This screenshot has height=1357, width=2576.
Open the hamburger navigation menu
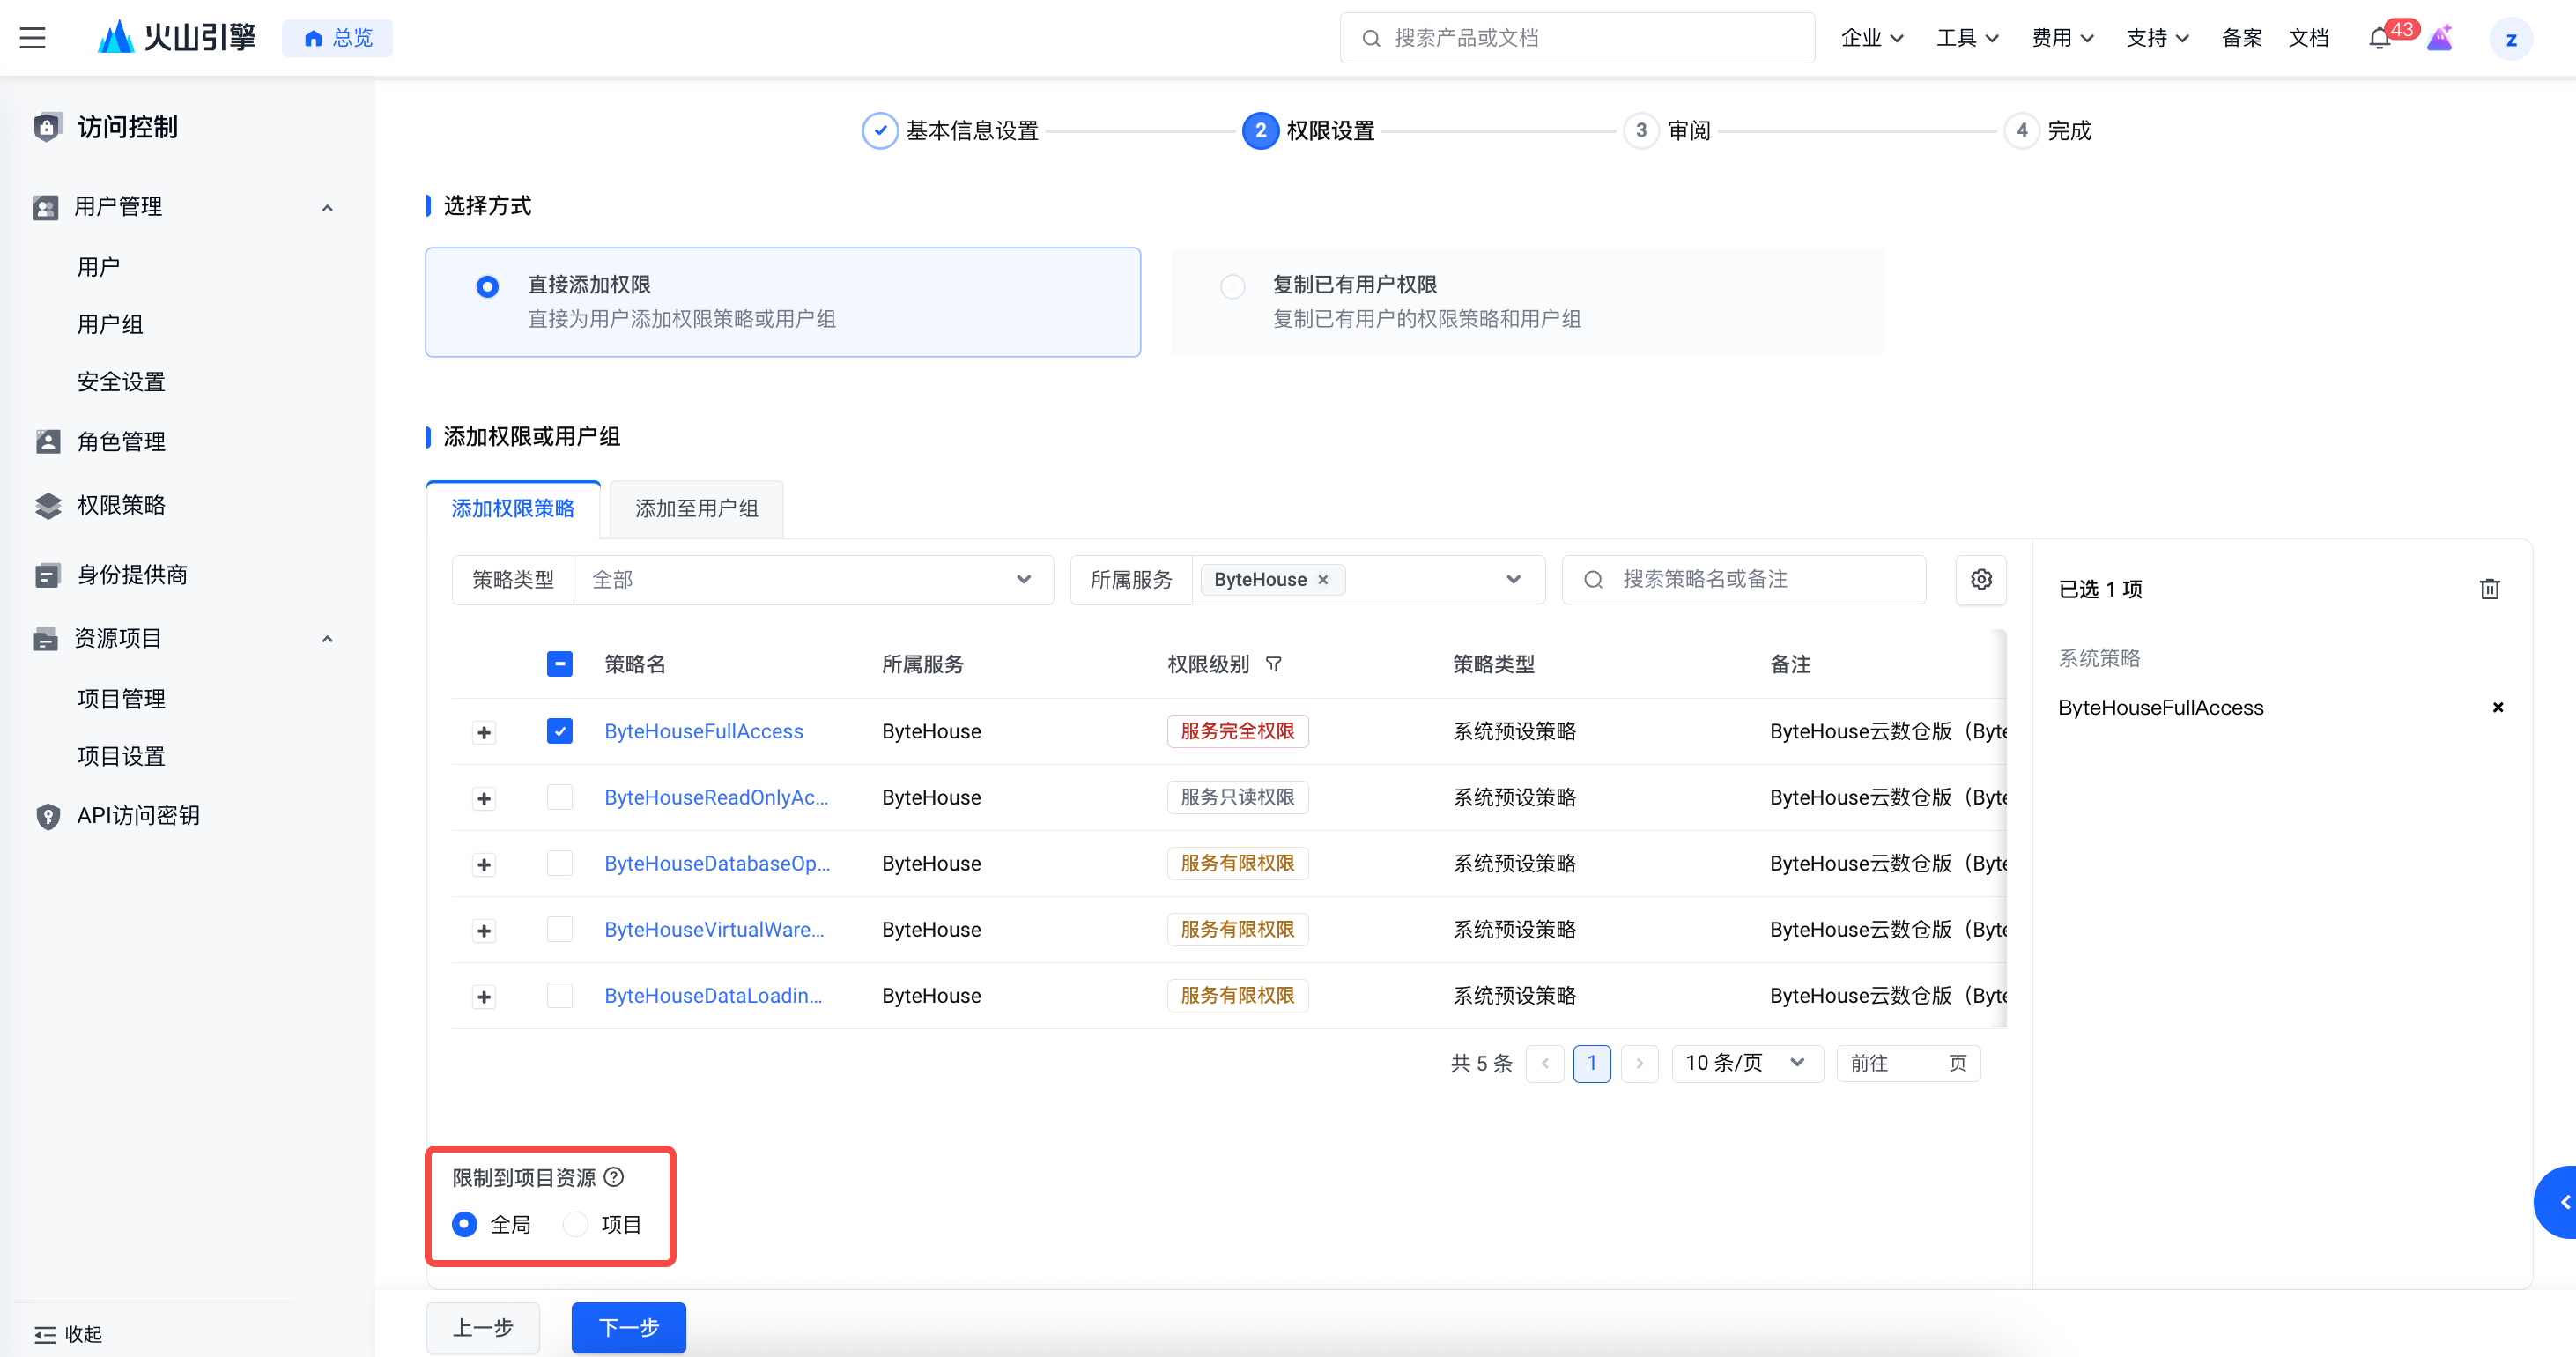tap(32, 38)
